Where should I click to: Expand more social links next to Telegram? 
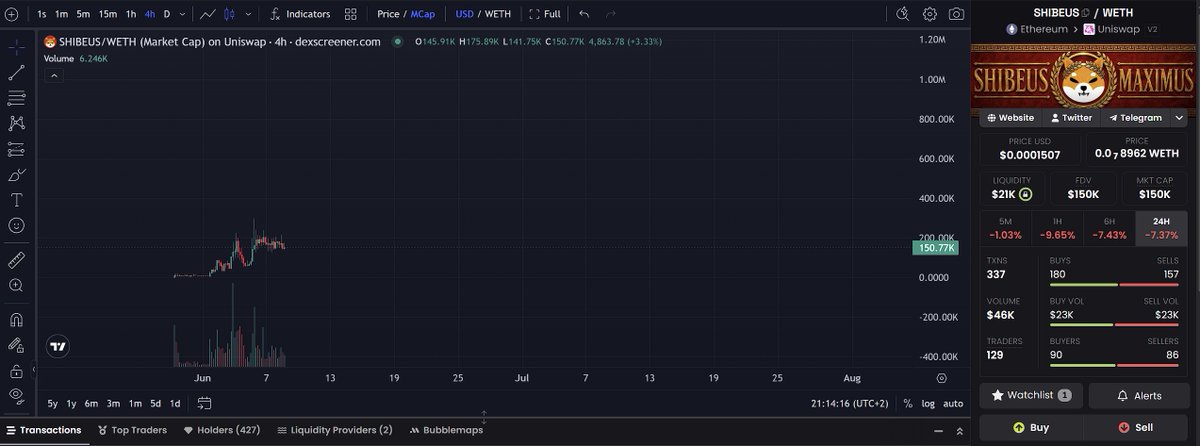coord(1178,118)
